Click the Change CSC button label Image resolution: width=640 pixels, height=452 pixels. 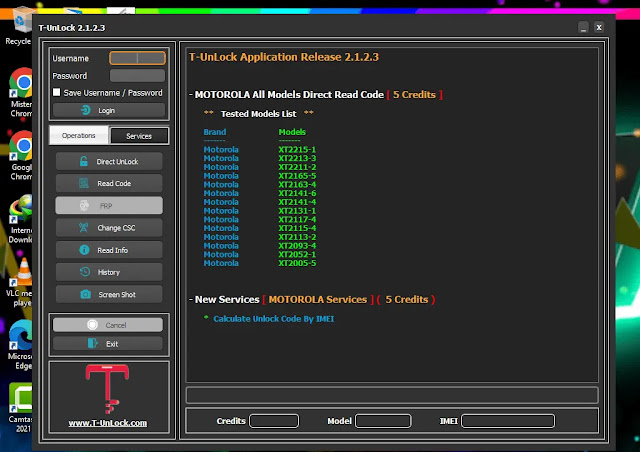[x=116, y=228]
